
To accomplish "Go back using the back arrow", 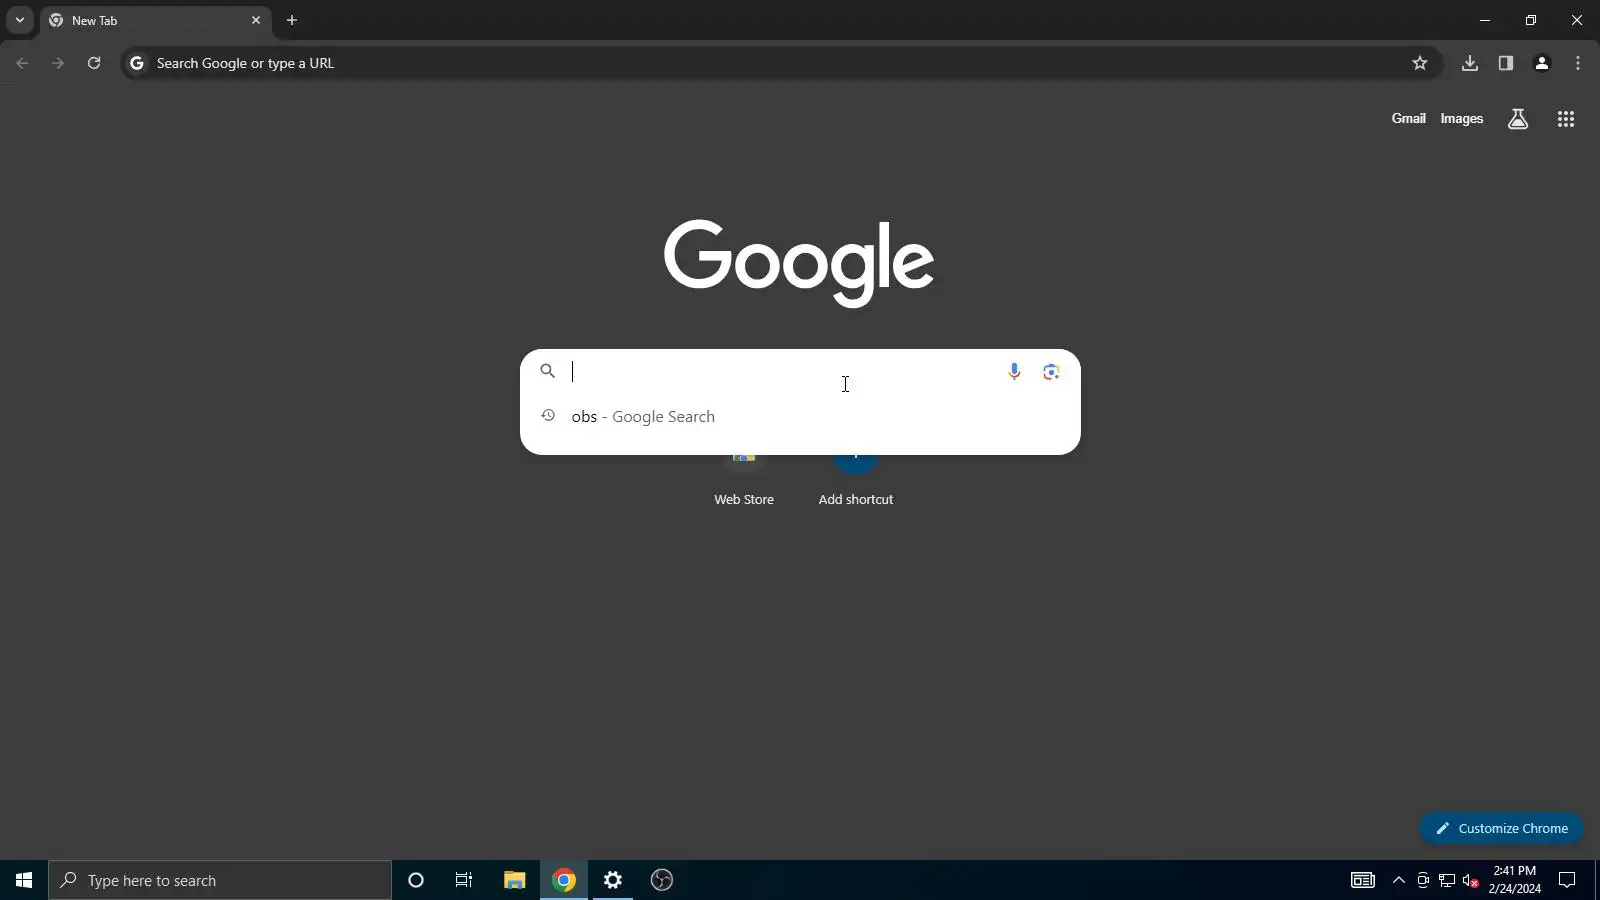I will 22,63.
